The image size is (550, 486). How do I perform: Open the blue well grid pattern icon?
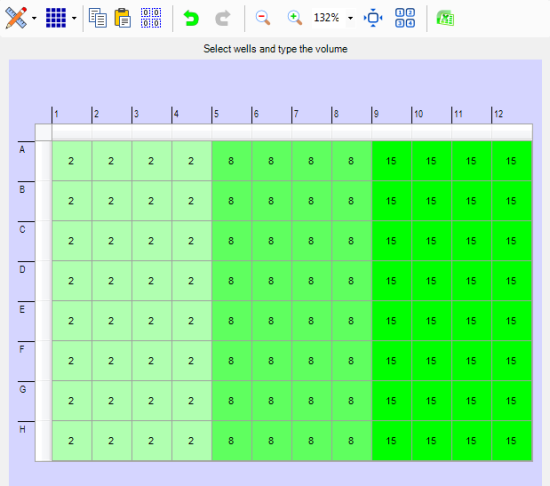click(56, 18)
